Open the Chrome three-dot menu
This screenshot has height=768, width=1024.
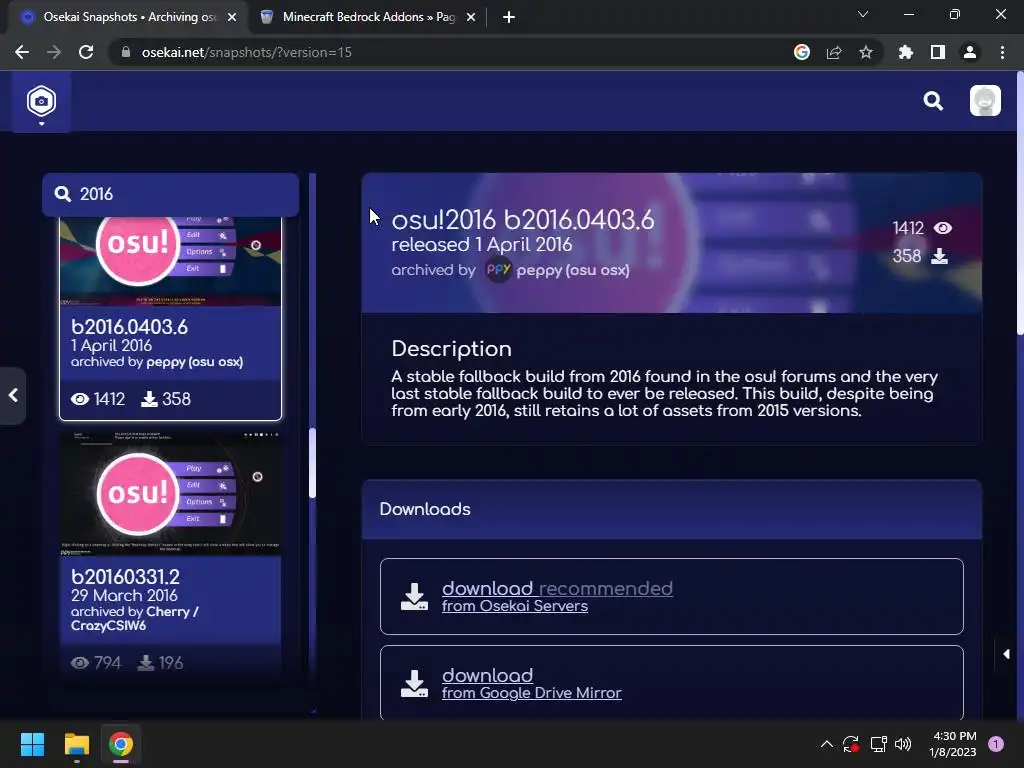[x=1002, y=52]
